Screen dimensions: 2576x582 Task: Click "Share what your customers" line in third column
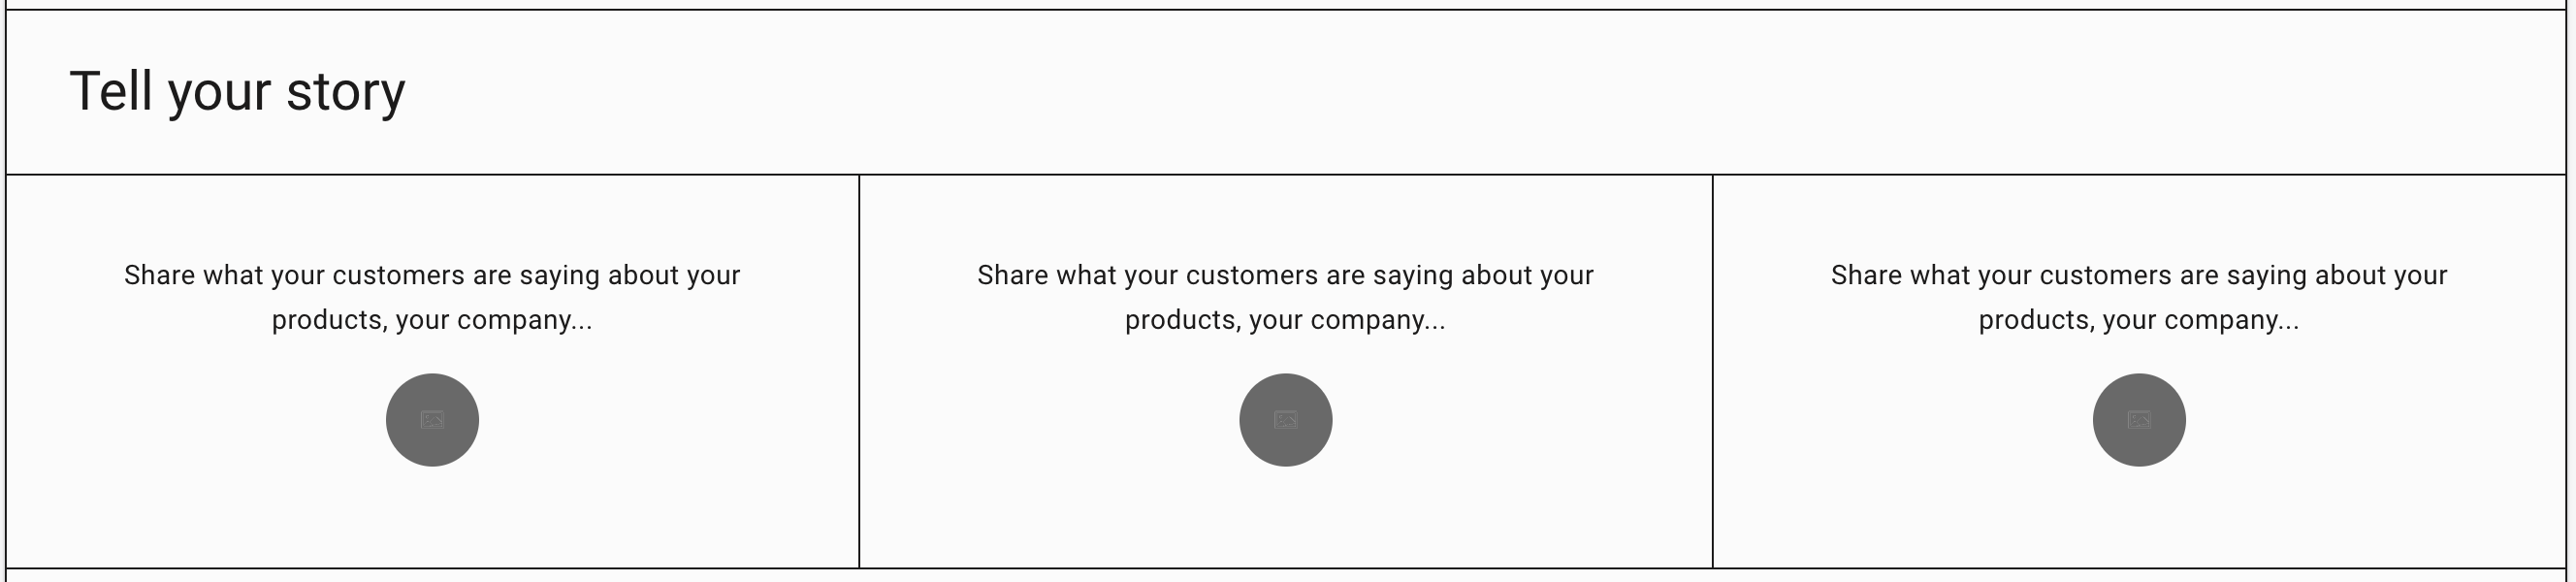[2139, 275]
